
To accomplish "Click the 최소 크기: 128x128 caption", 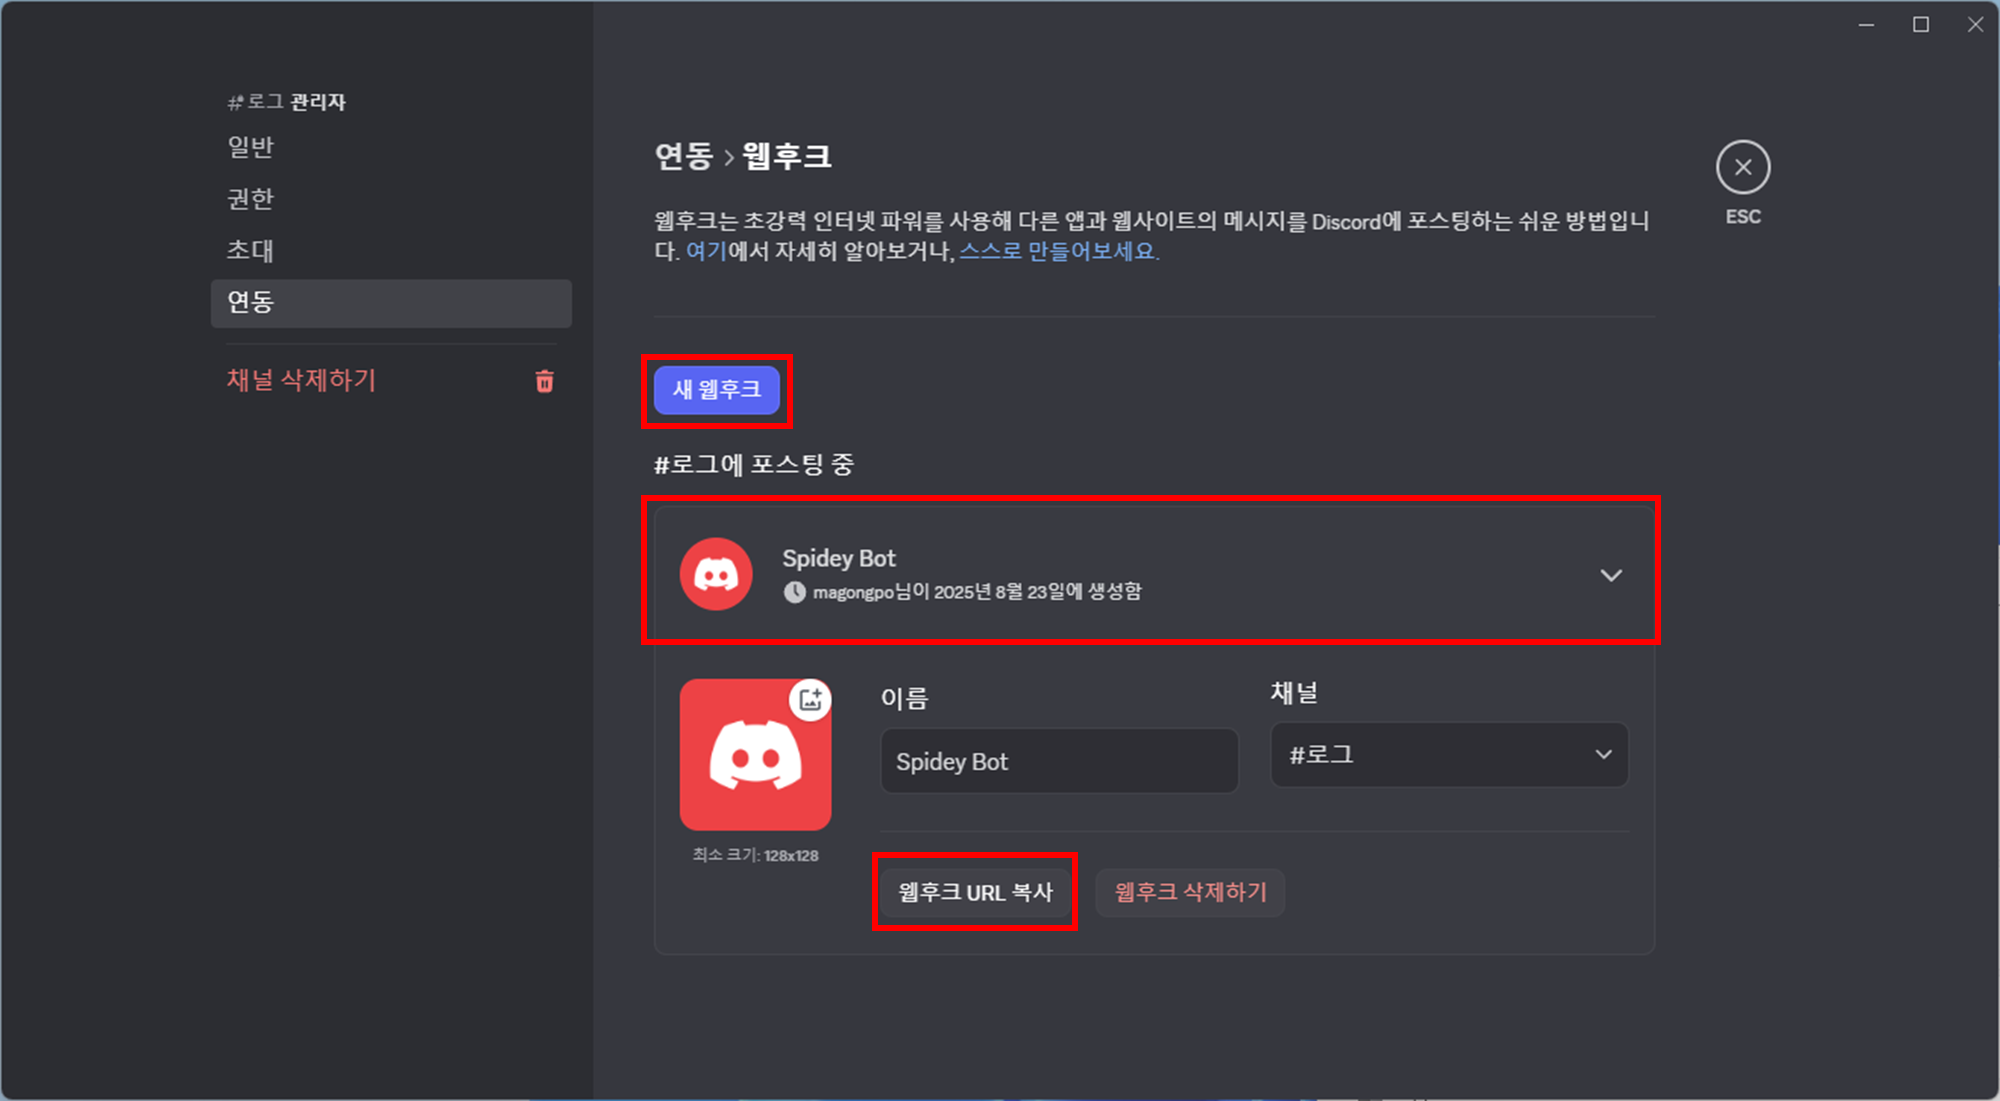I will tap(755, 855).
